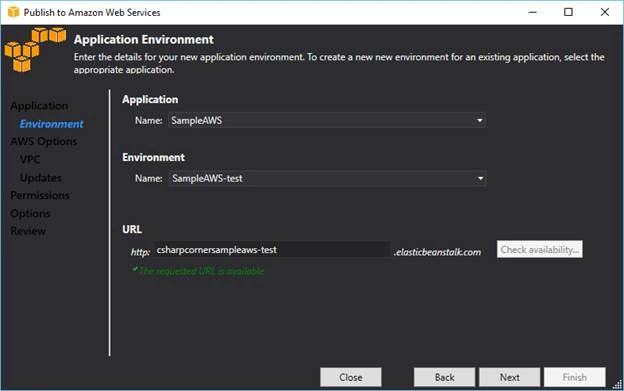This screenshot has width=624, height=391.
Task: Open the AWS Options step
Action: (44, 142)
